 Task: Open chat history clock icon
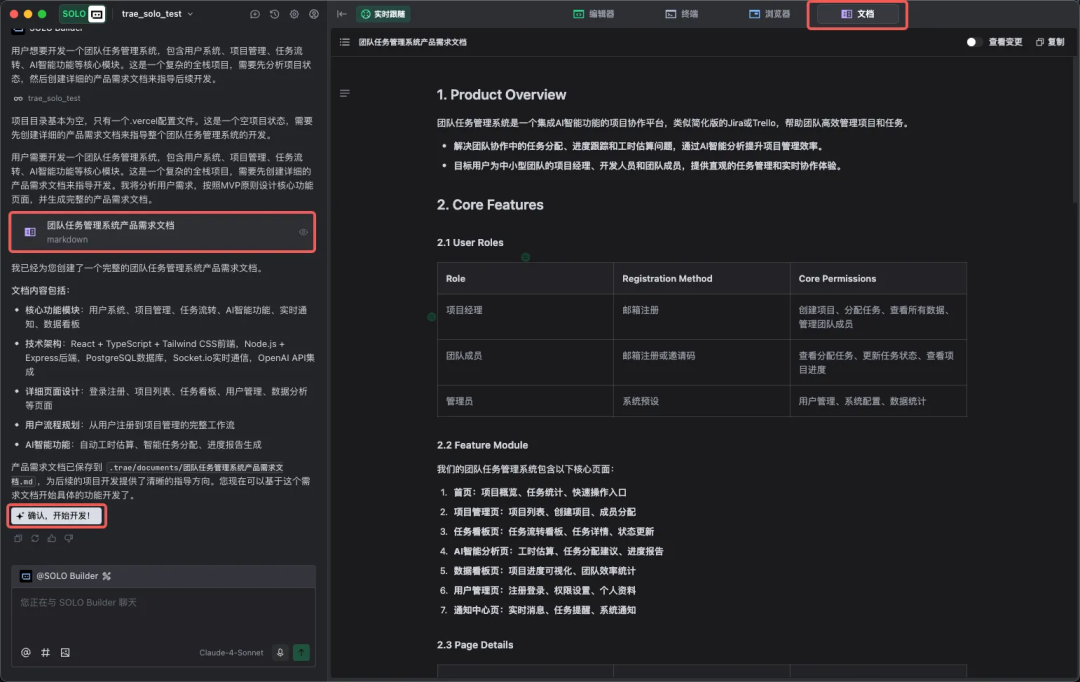coord(274,14)
